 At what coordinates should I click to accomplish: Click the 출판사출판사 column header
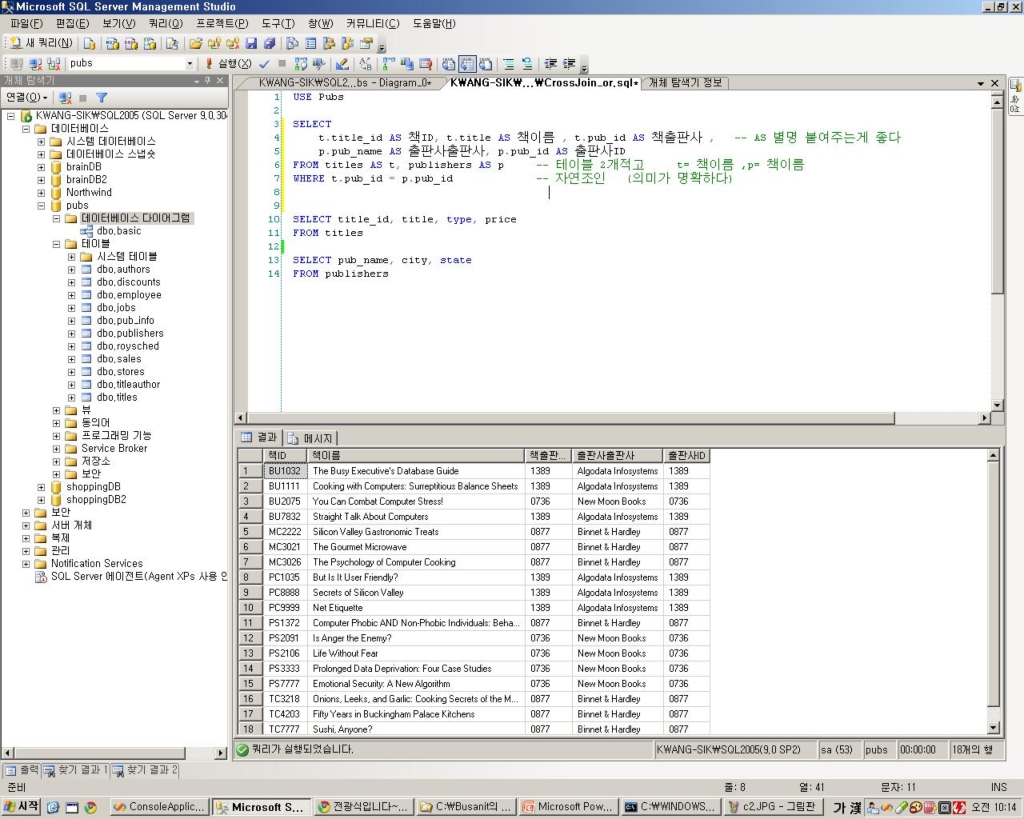(617, 455)
